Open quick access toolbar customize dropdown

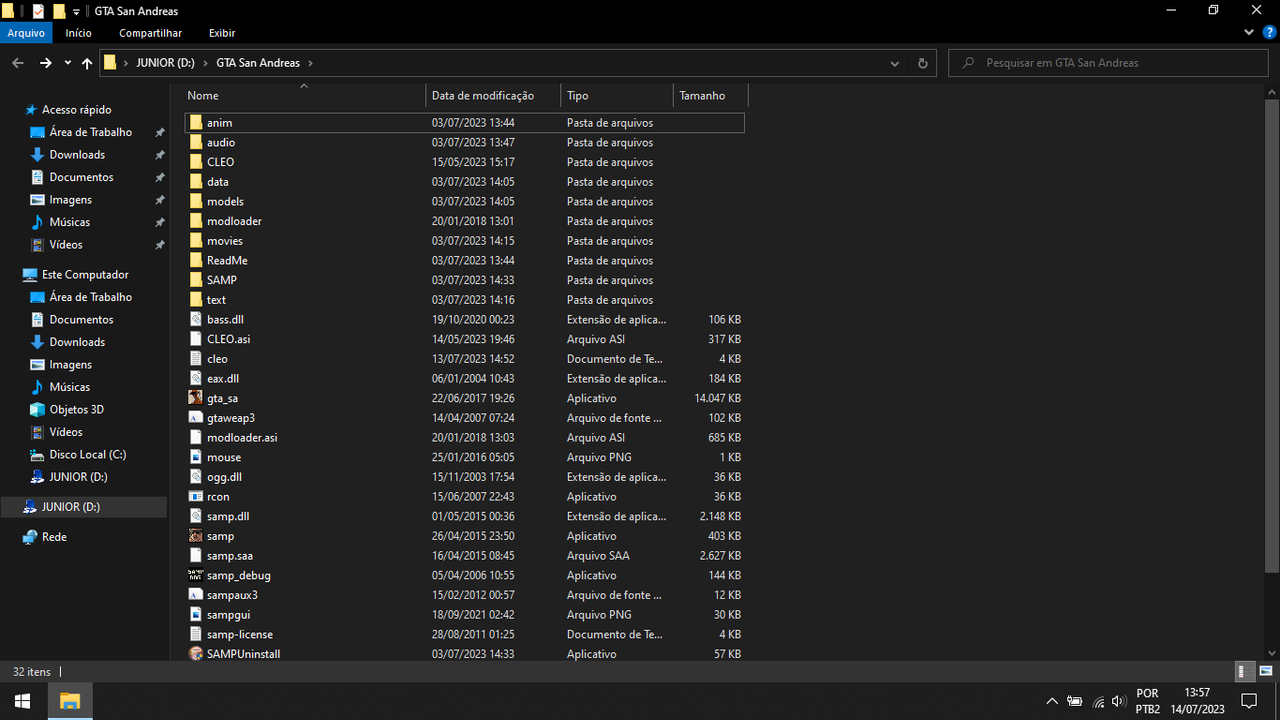point(77,11)
